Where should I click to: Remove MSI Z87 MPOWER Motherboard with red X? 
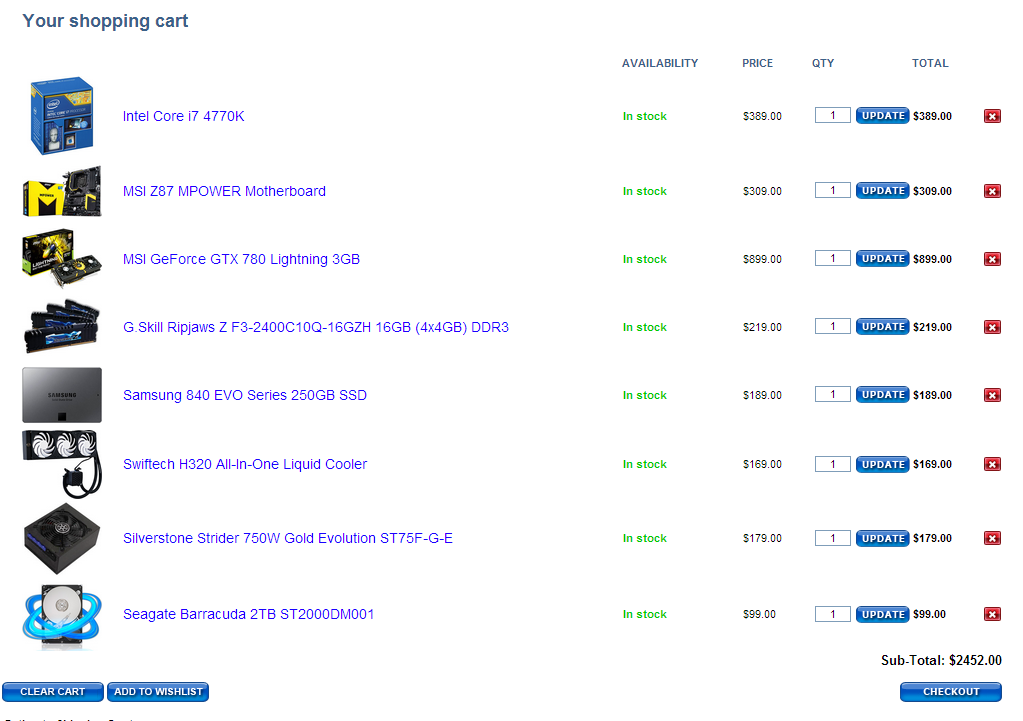pyautogui.click(x=992, y=191)
